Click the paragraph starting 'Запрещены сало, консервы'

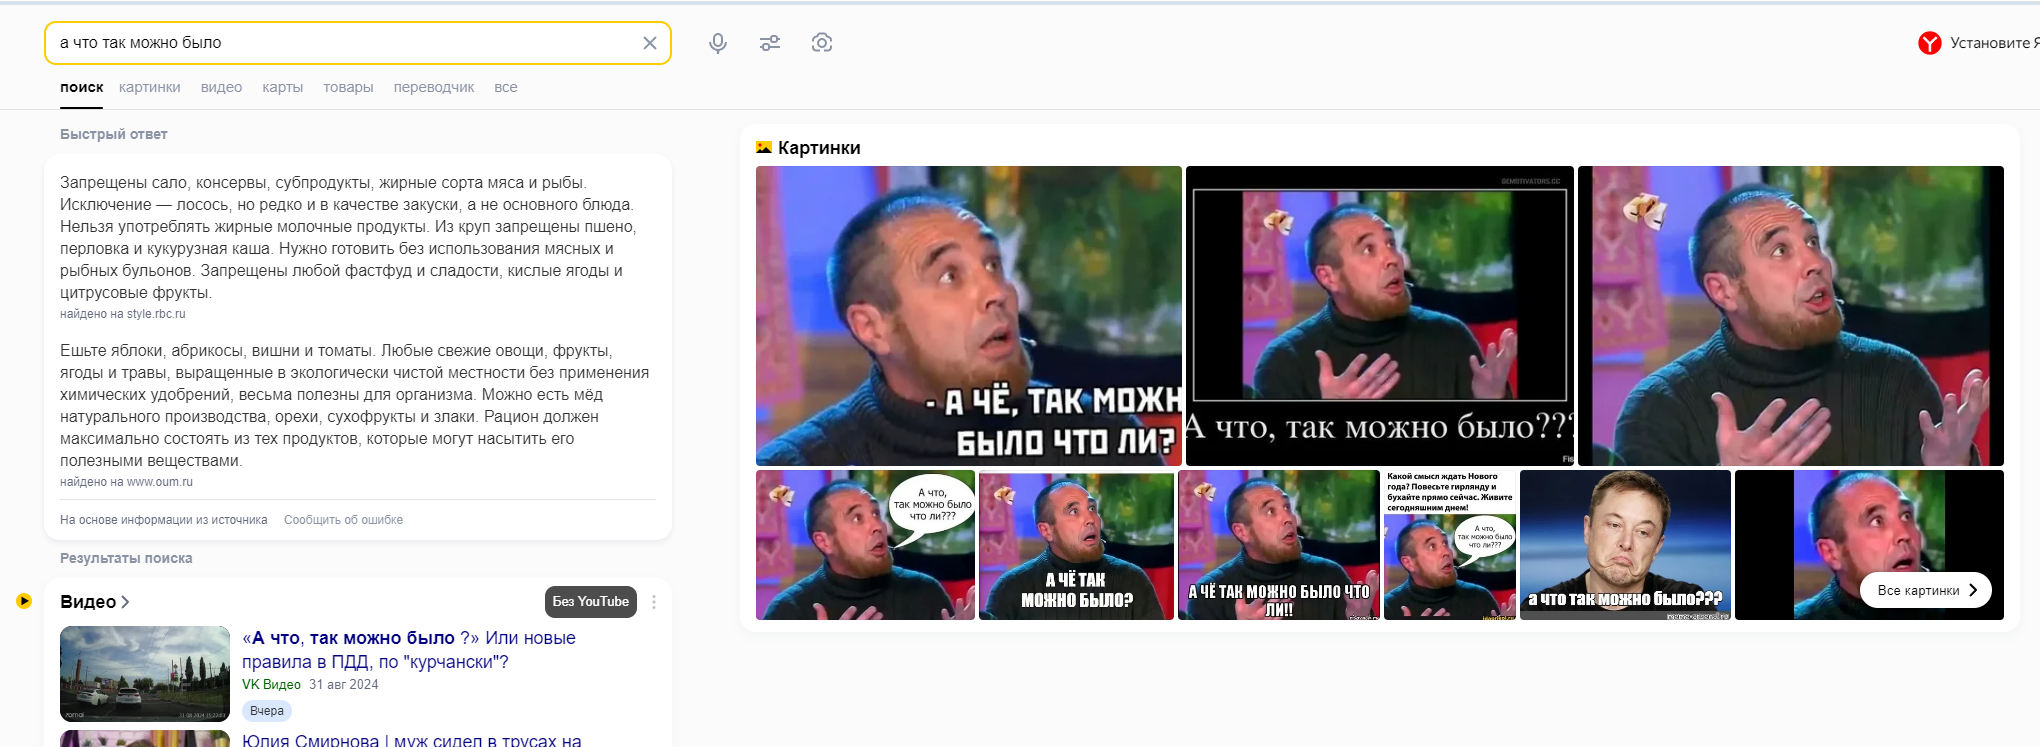tap(350, 238)
